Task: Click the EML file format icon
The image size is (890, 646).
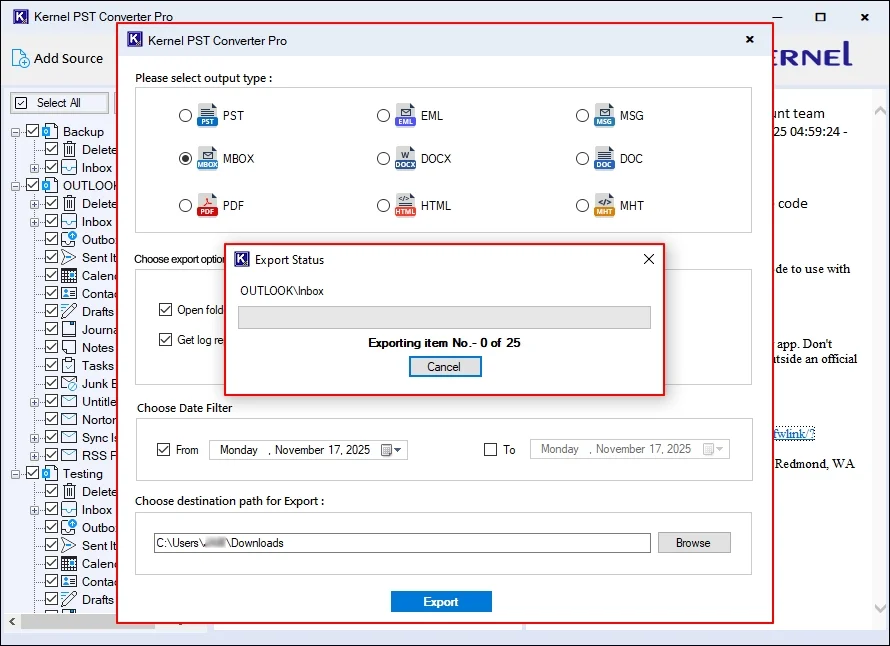Action: 405,115
